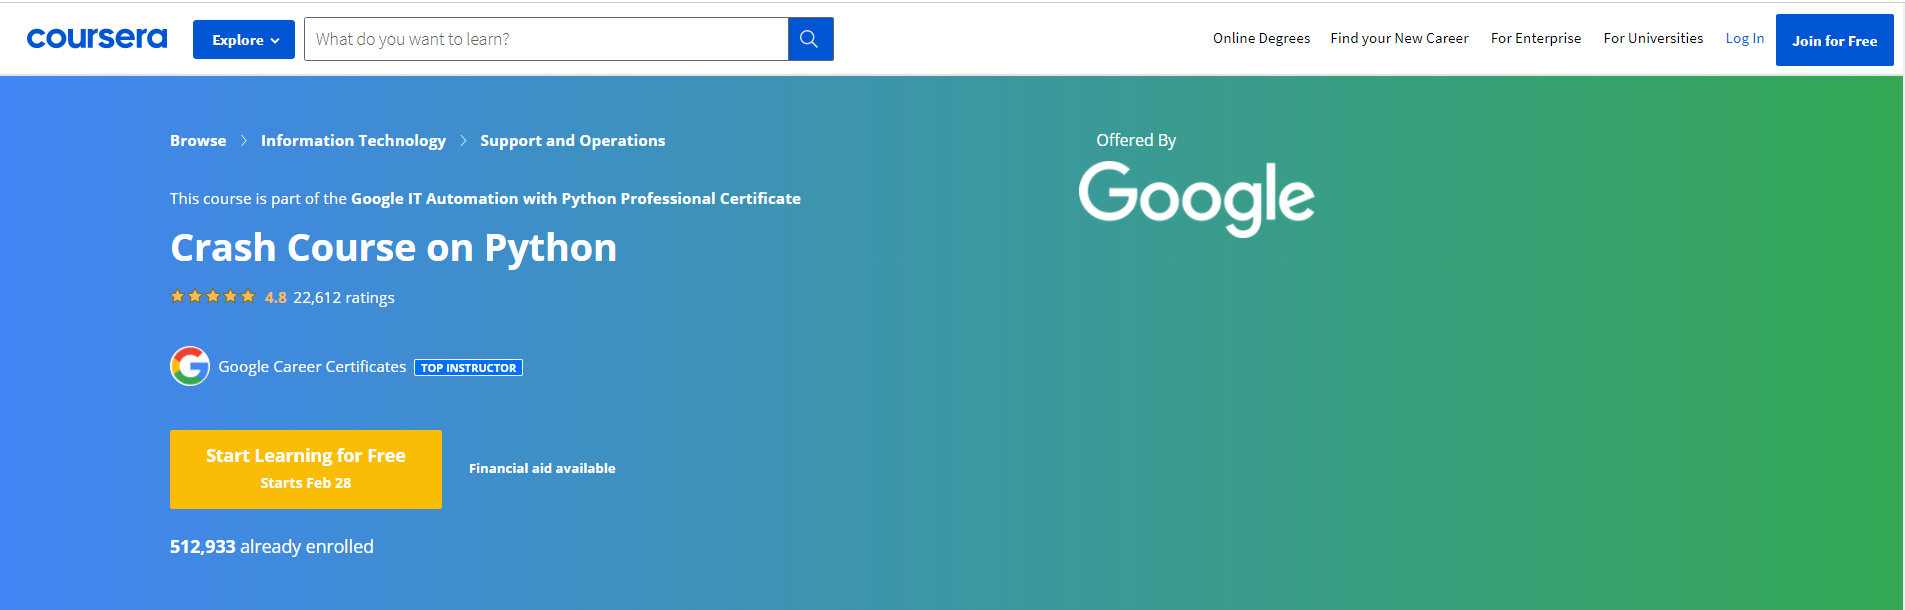The height and width of the screenshot is (610, 1905).
Task: Open Google Career Certificates instructor link
Action: click(x=312, y=367)
